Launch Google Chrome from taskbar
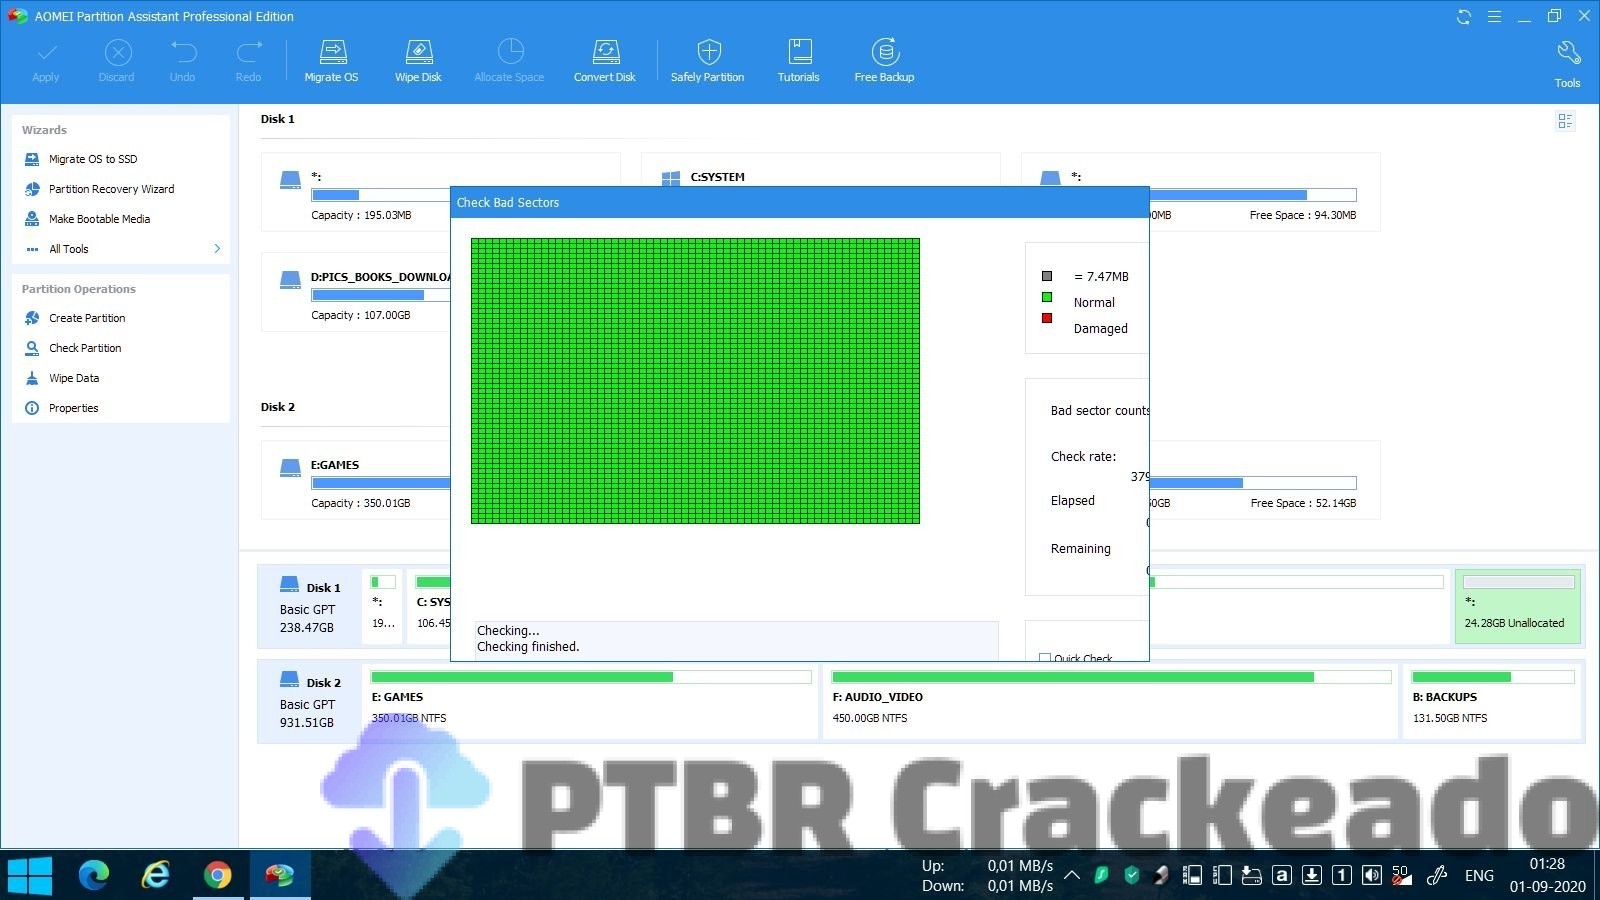The width and height of the screenshot is (1600, 900). [x=218, y=876]
